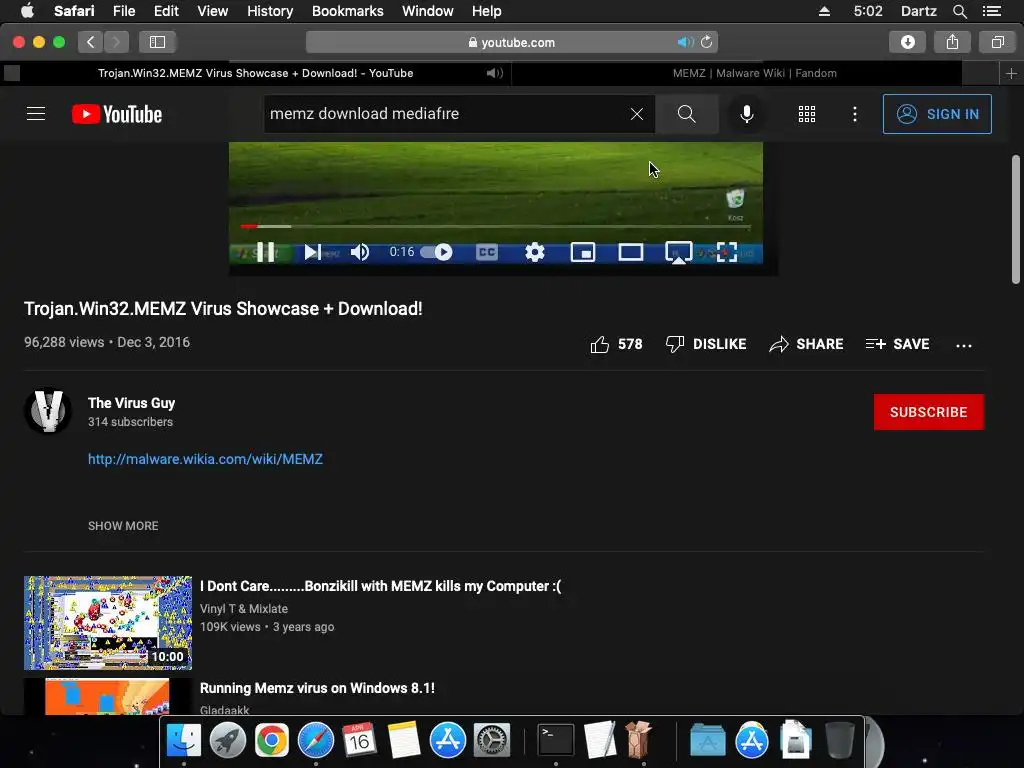
Task: Open Spotlight search in menu bar
Action: click(x=959, y=11)
